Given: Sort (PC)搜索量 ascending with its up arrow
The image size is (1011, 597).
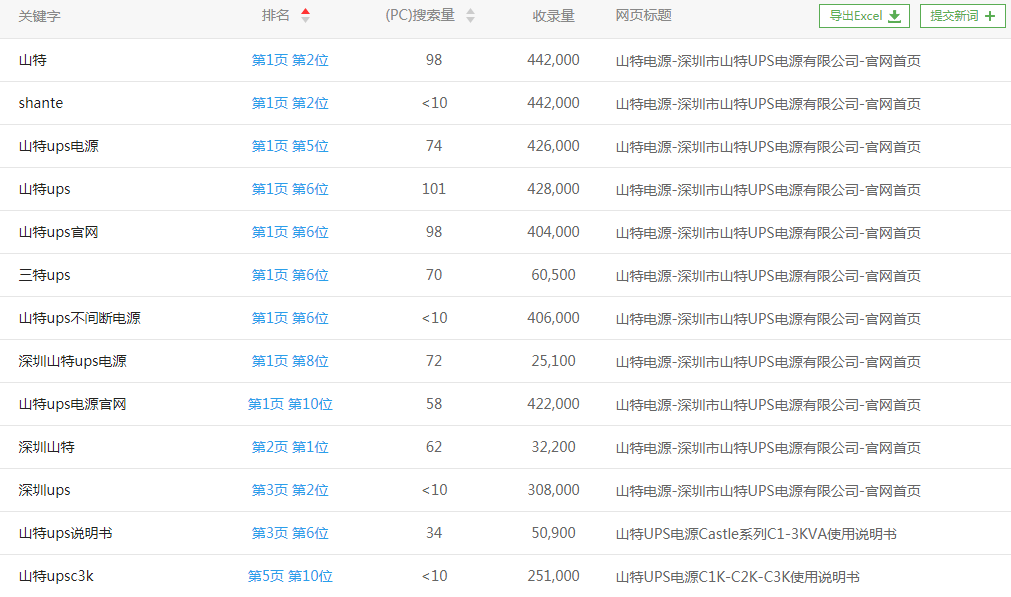Looking at the screenshot, I should [x=470, y=12].
